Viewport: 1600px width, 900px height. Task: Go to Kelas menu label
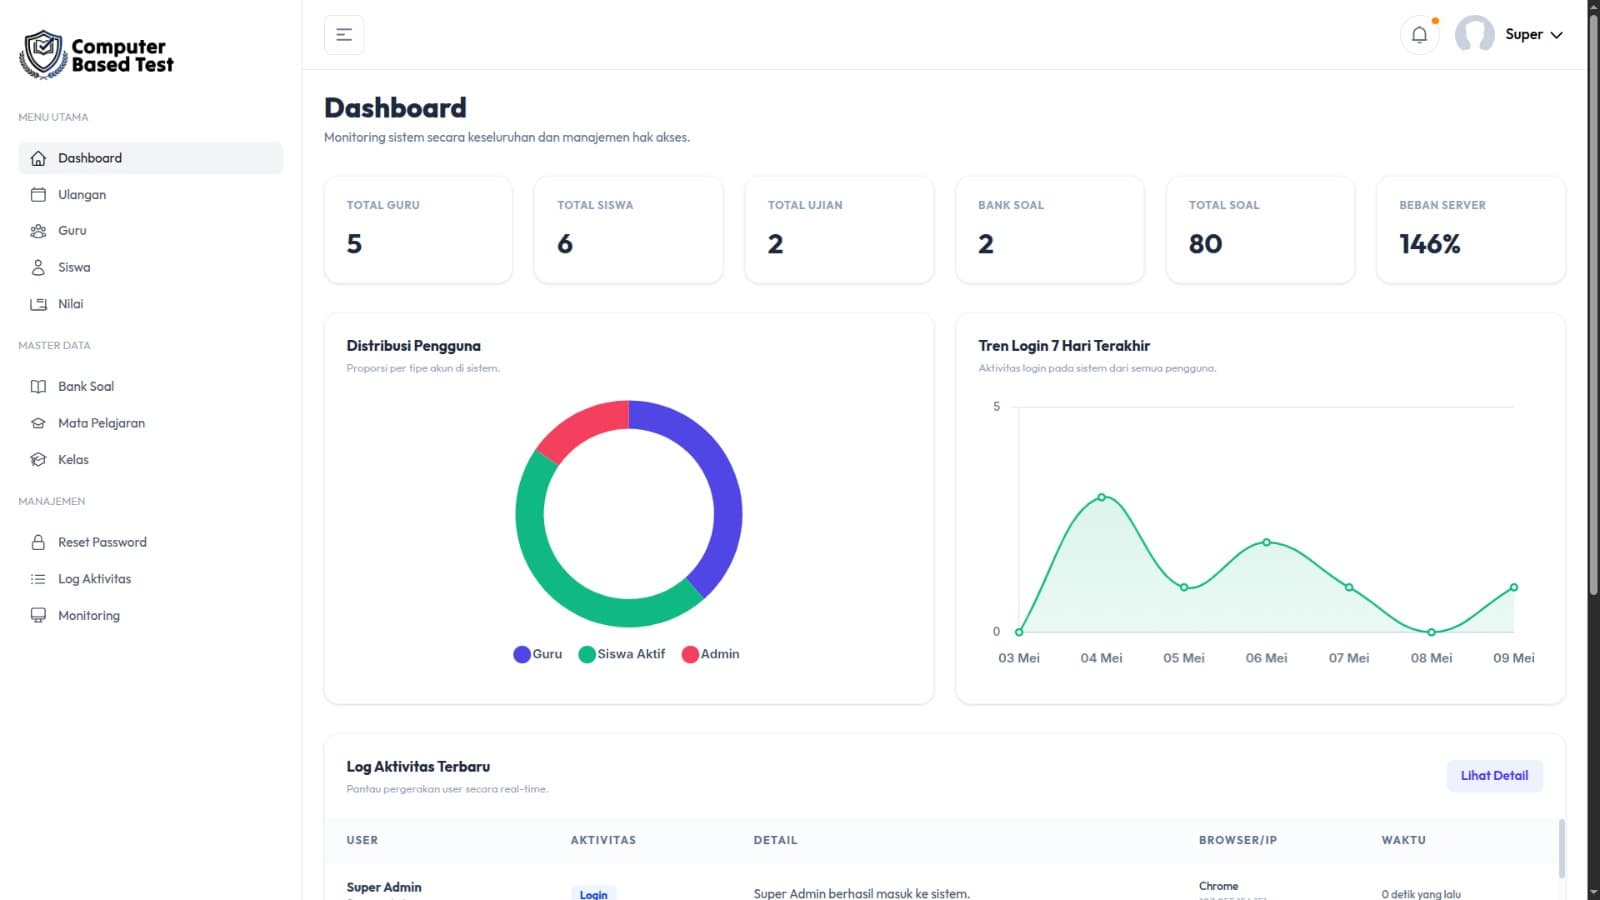73,460
